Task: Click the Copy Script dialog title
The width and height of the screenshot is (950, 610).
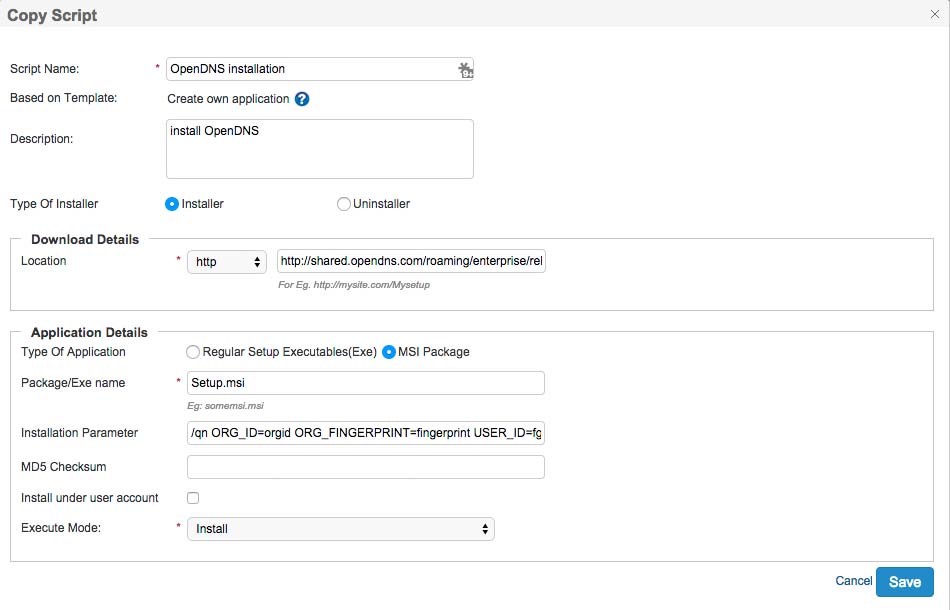Action: (x=52, y=15)
